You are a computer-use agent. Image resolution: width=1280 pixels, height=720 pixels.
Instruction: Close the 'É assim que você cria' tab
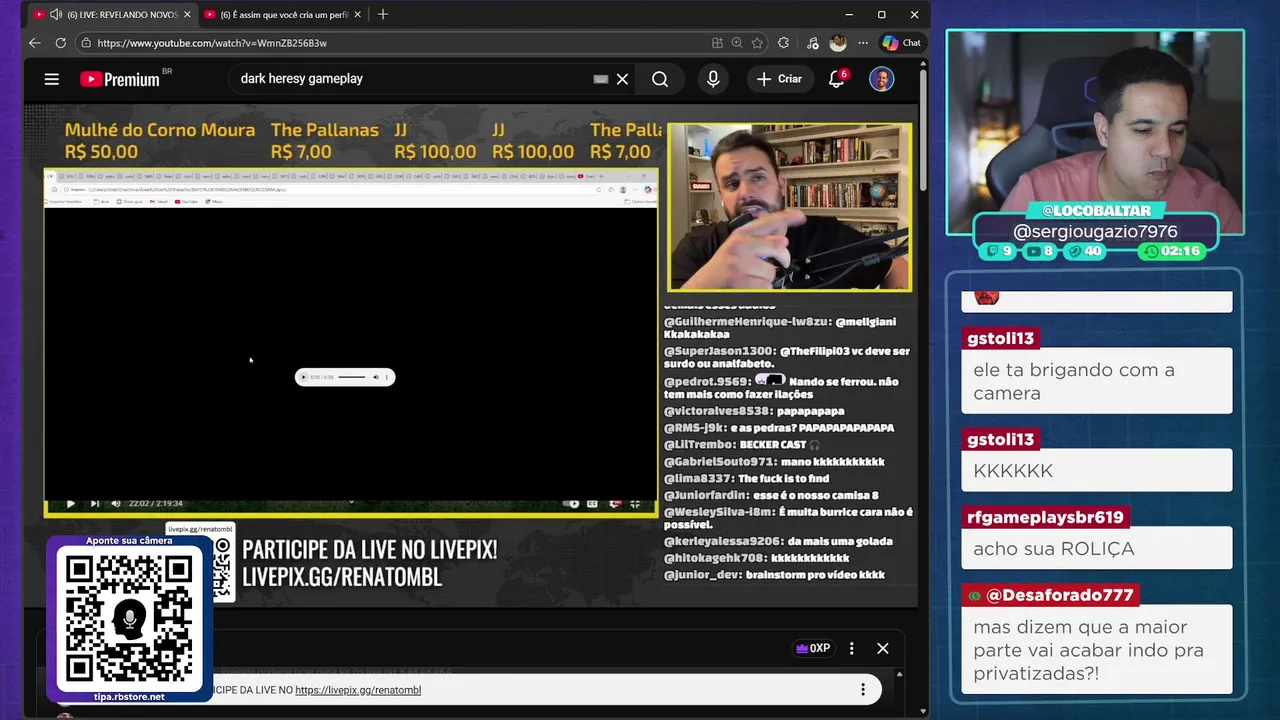pos(357,15)
